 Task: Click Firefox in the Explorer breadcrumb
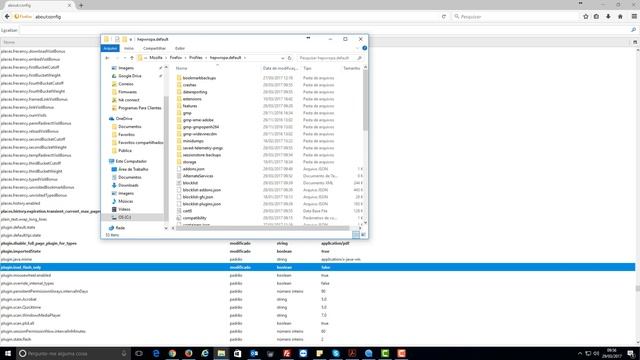[x=176, y=58]
